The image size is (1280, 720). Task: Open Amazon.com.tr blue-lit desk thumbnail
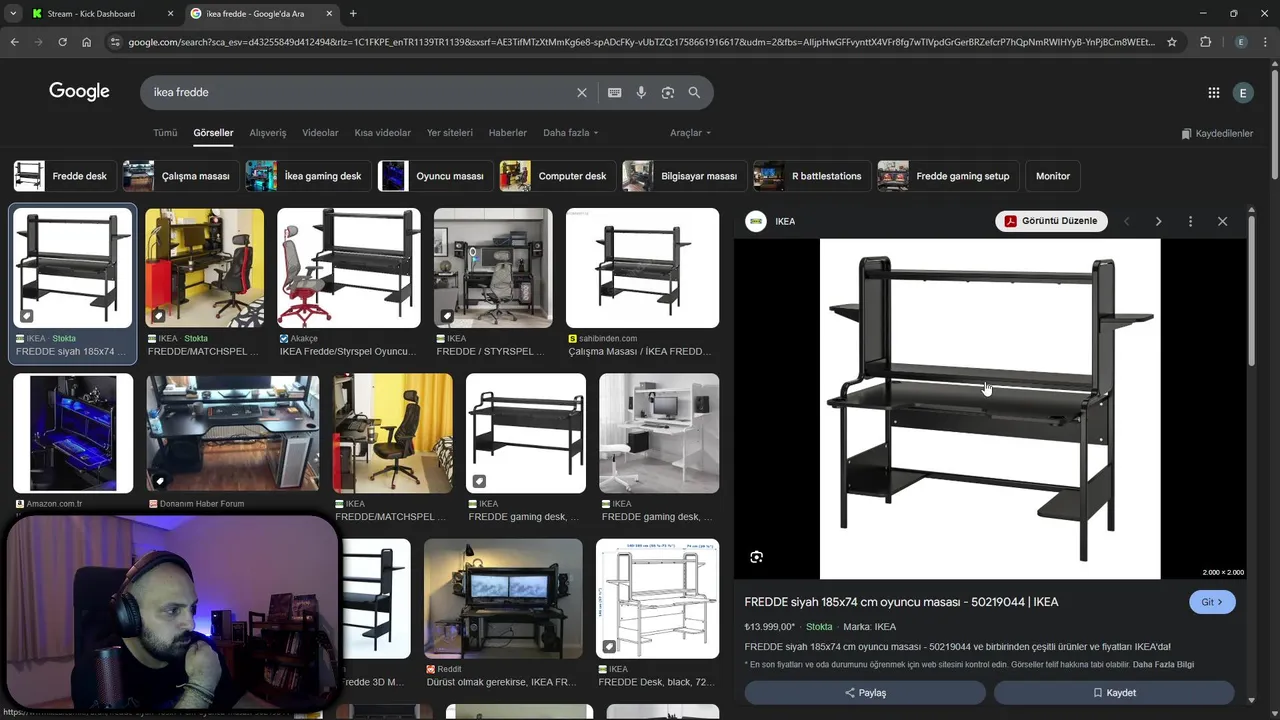(x=73, y=433)
